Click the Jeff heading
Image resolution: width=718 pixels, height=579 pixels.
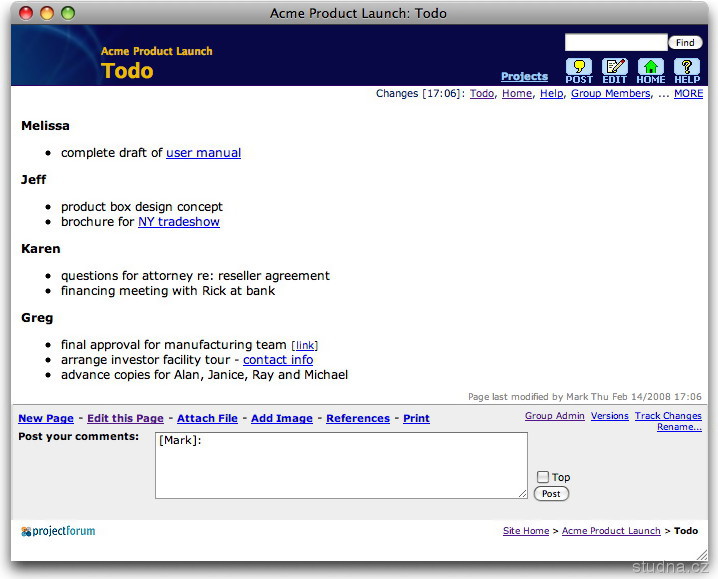point(33,180)
